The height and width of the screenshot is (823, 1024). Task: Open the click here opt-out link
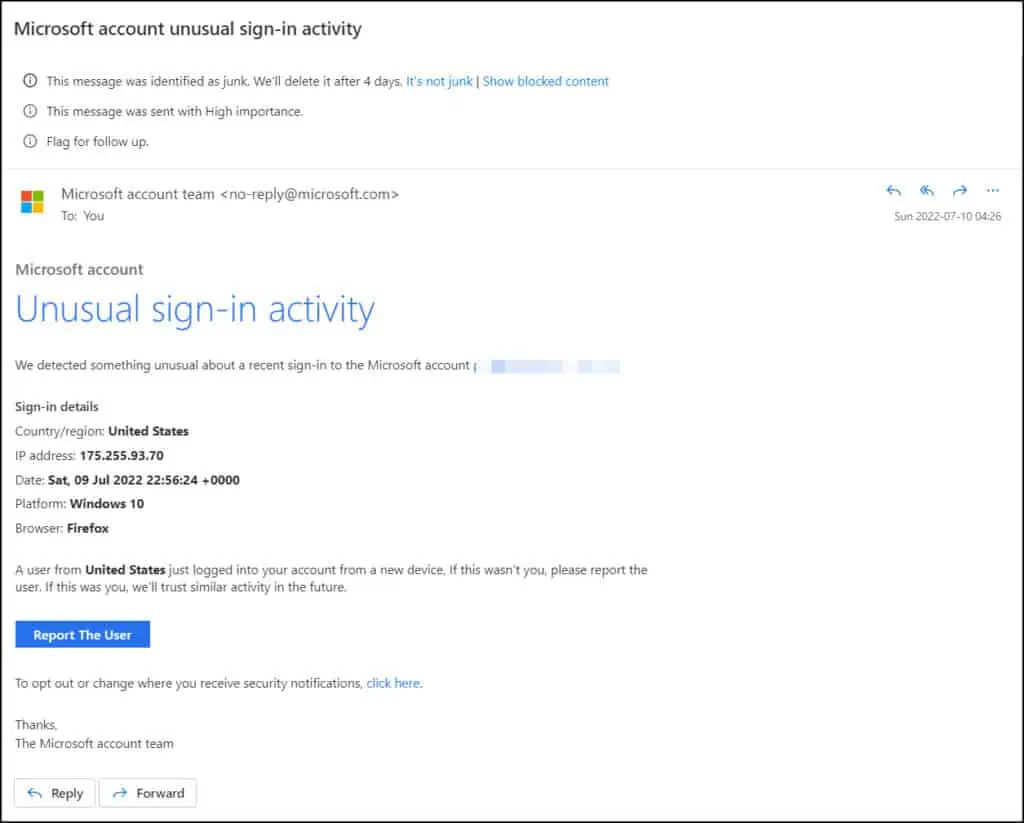pos(393,683)
